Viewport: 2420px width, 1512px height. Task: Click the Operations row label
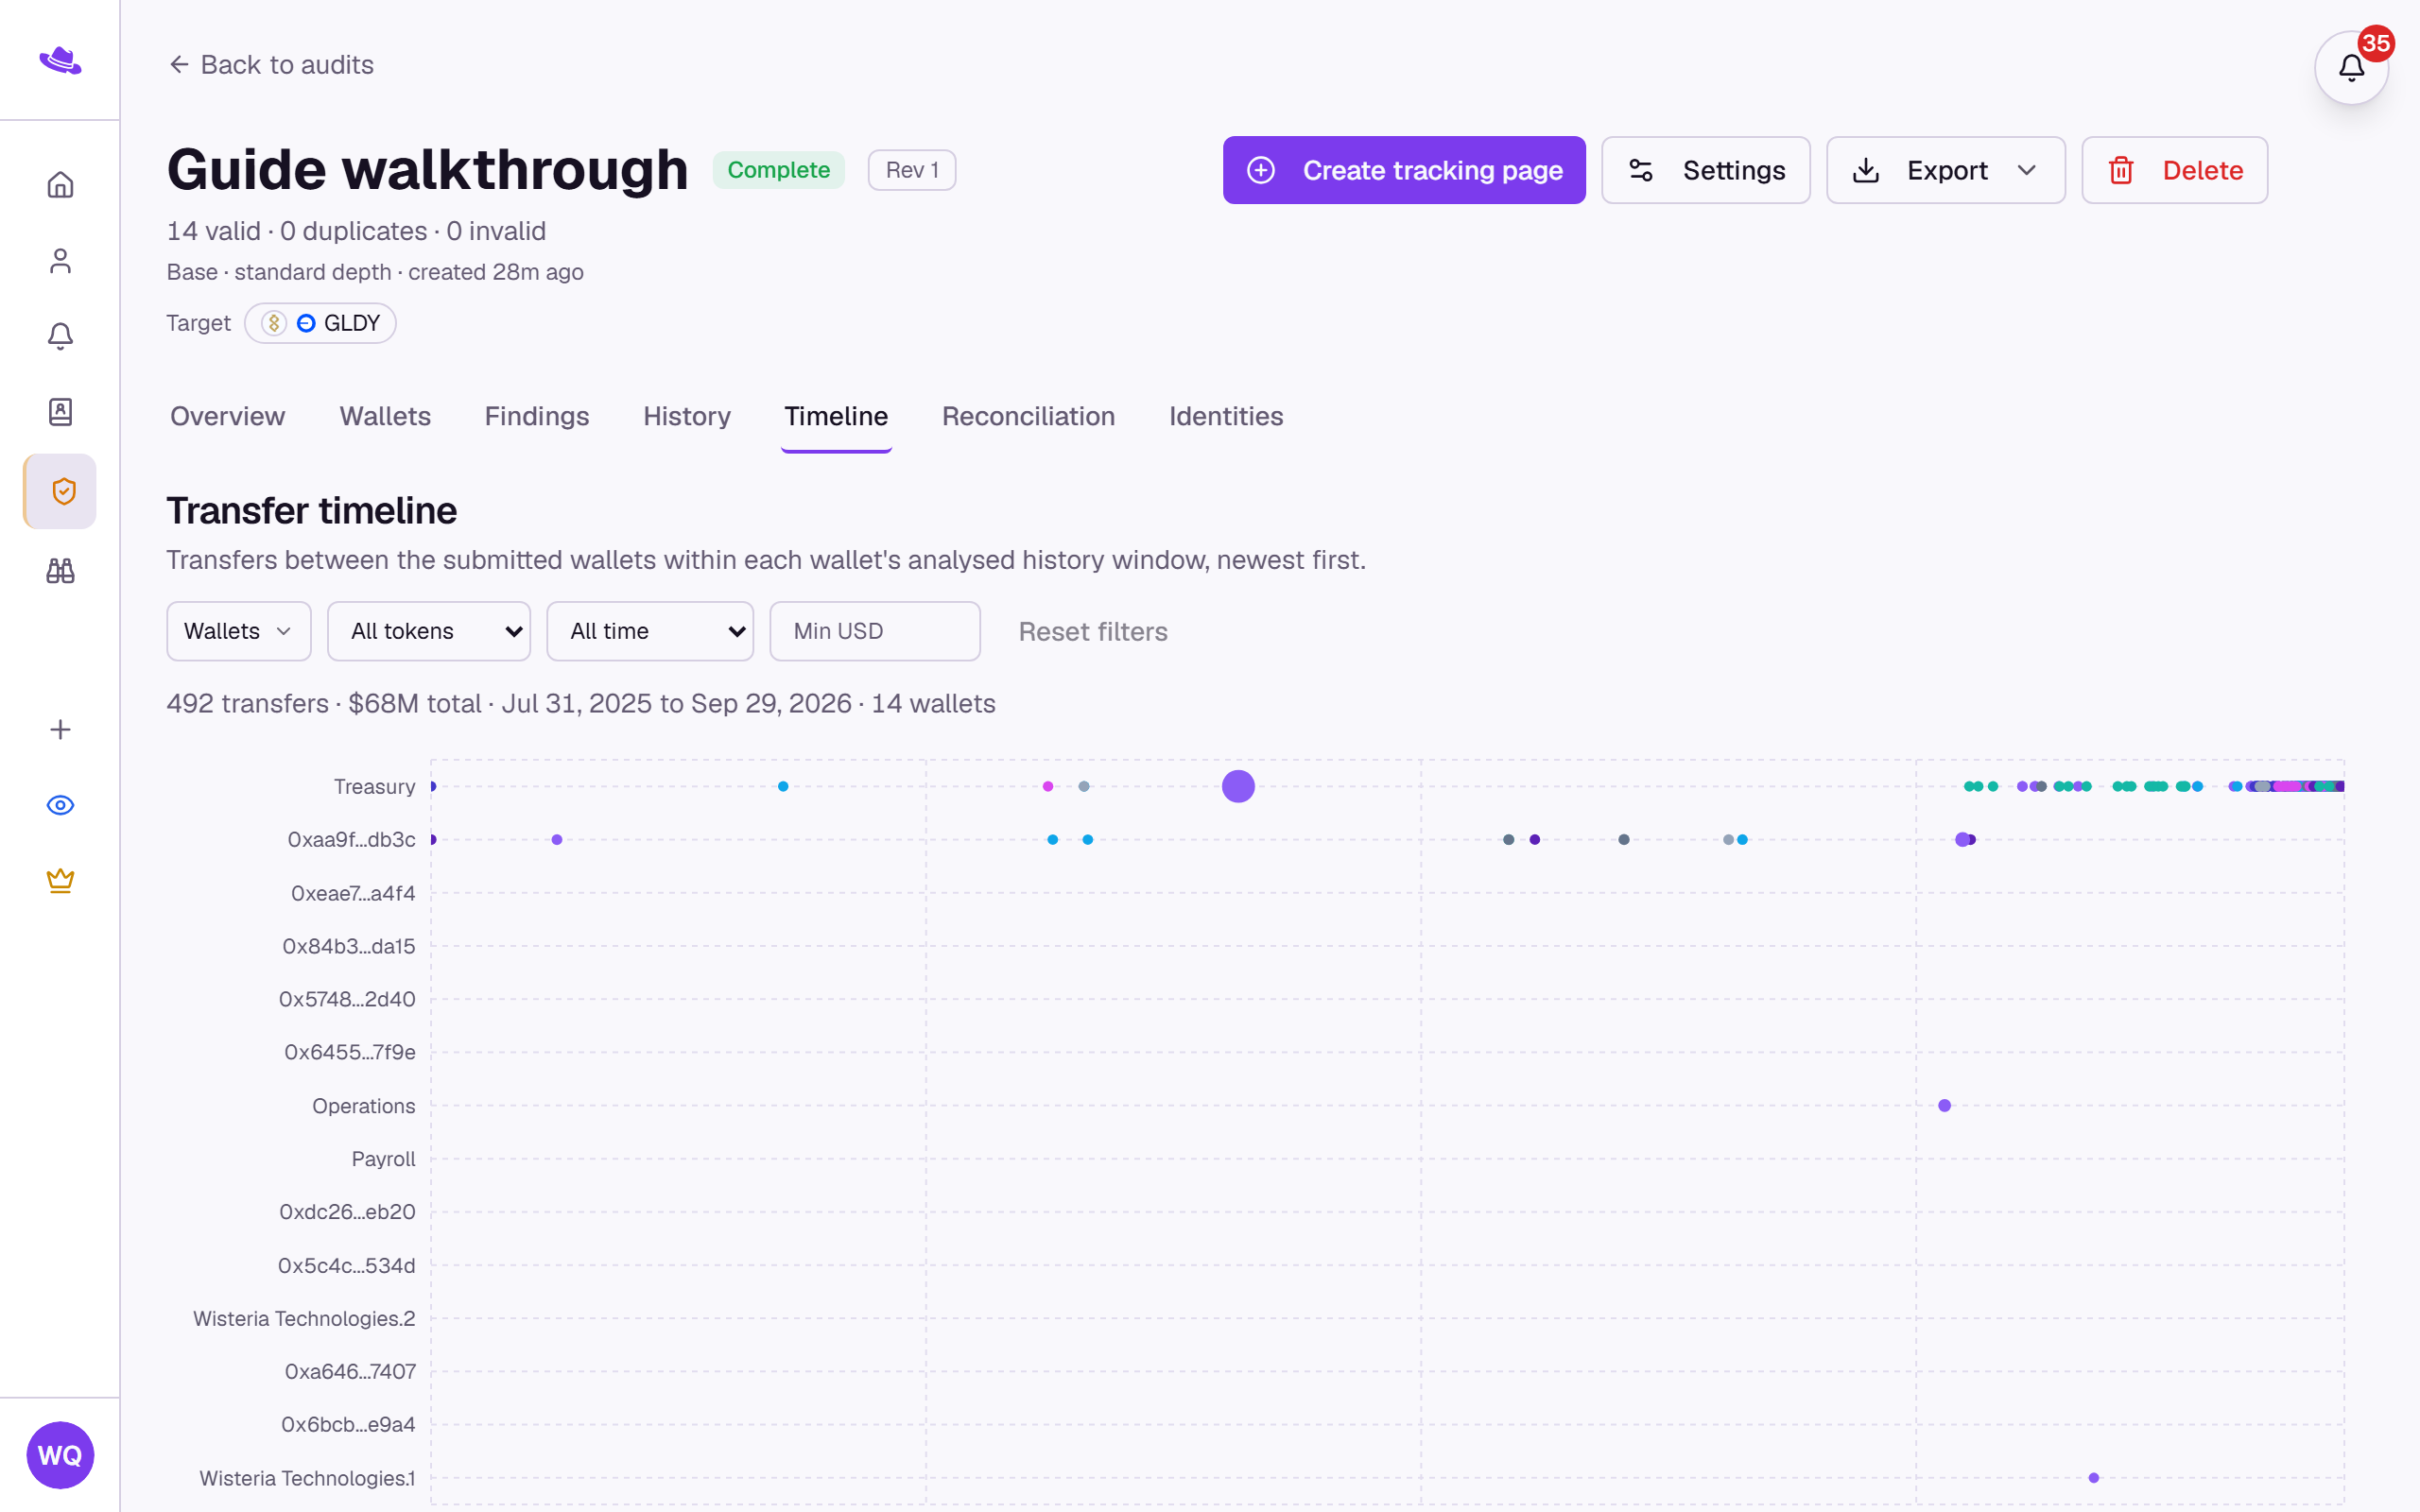click(x=363, y=1106)
